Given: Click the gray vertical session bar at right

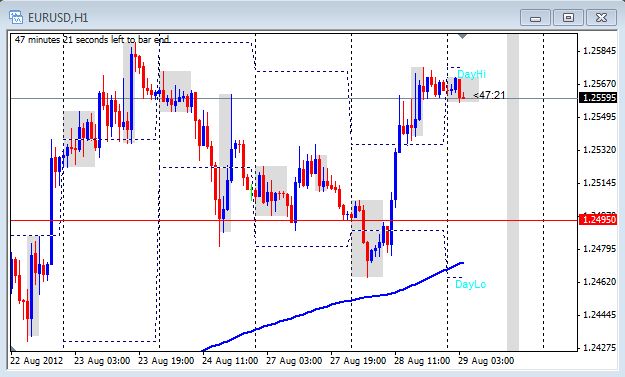Looking at the screenshot, I should (513, 192).
